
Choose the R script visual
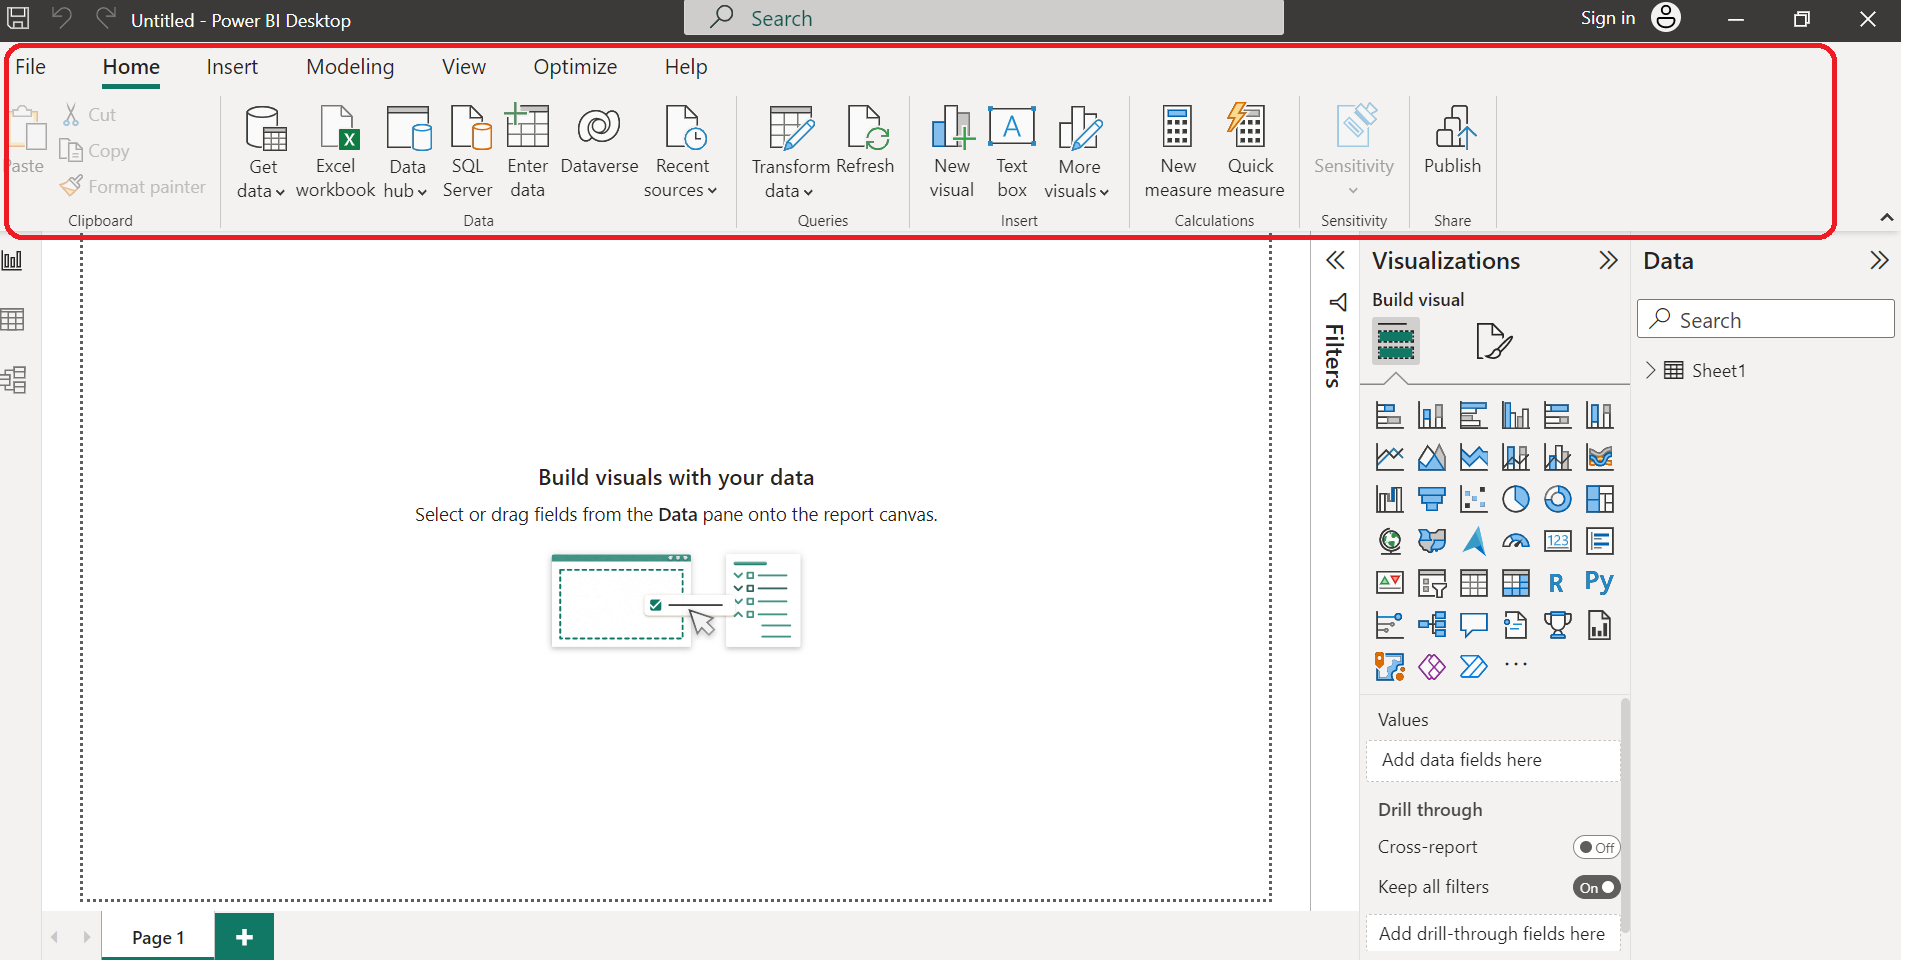(1557, 583)
